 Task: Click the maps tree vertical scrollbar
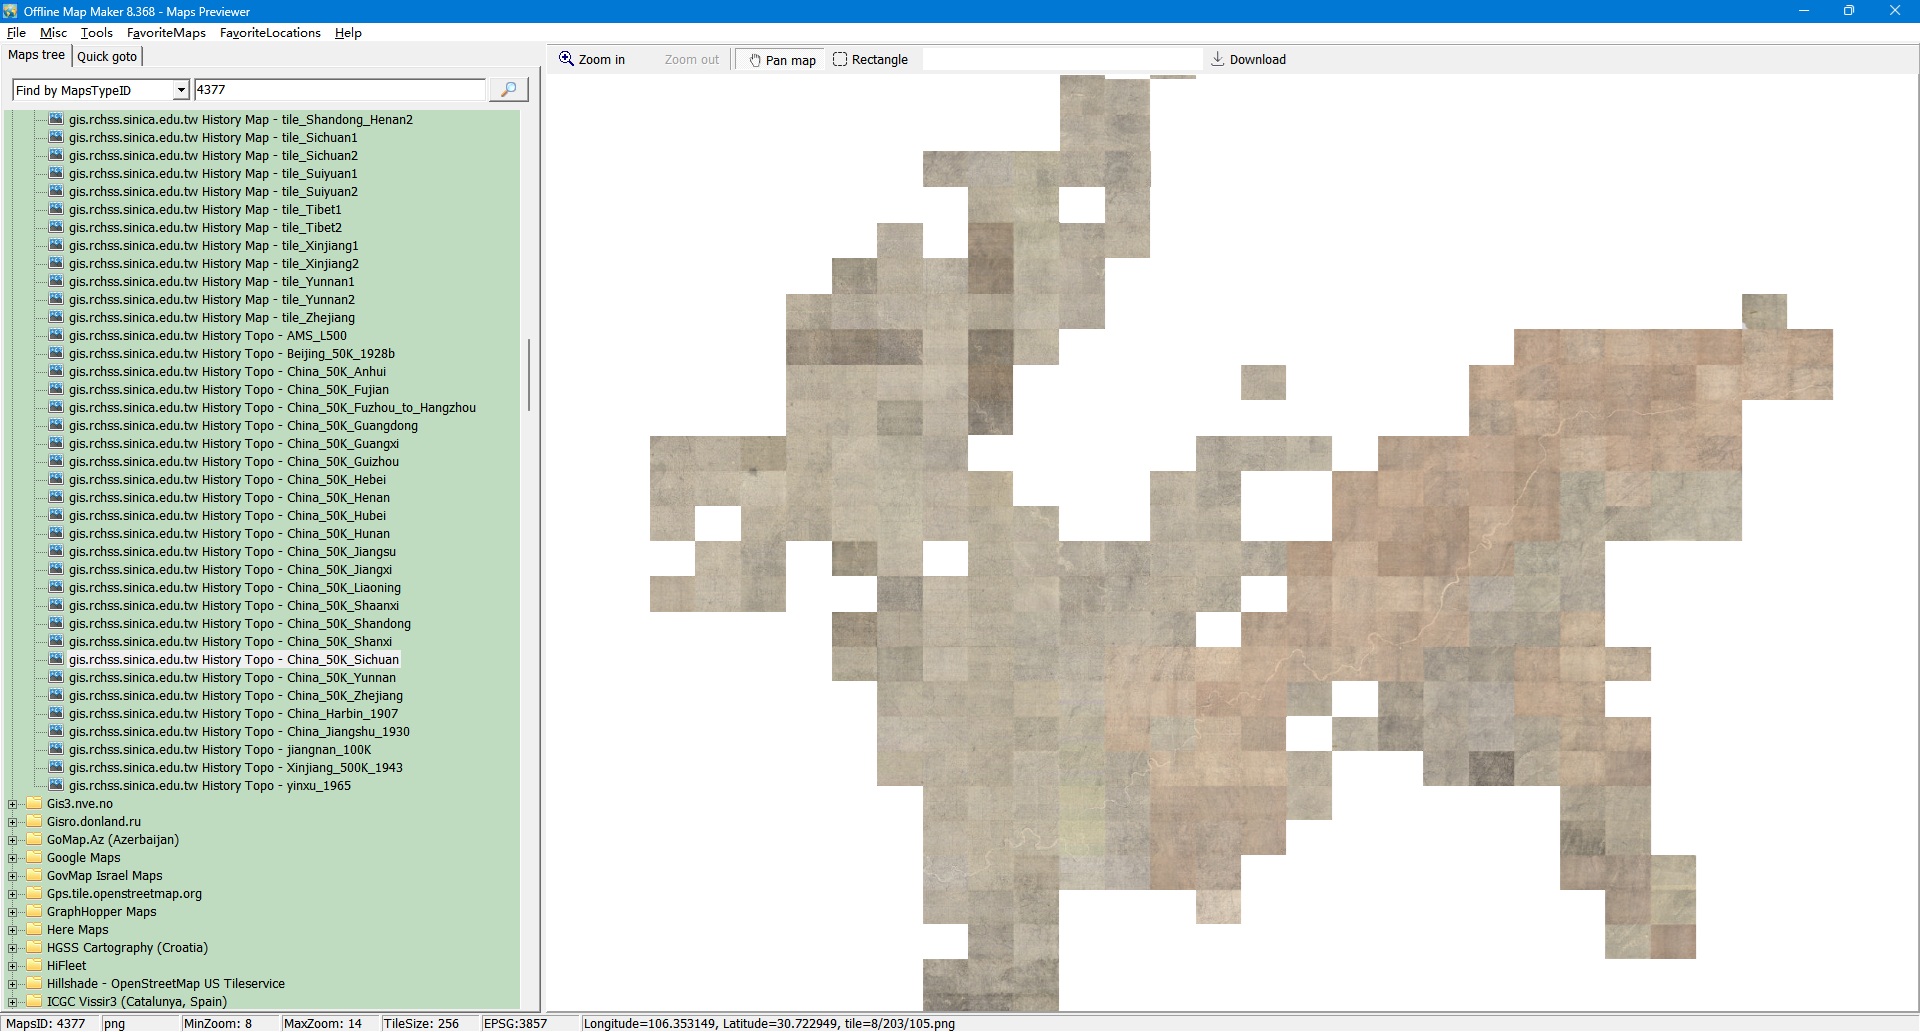tap(528, 375)
